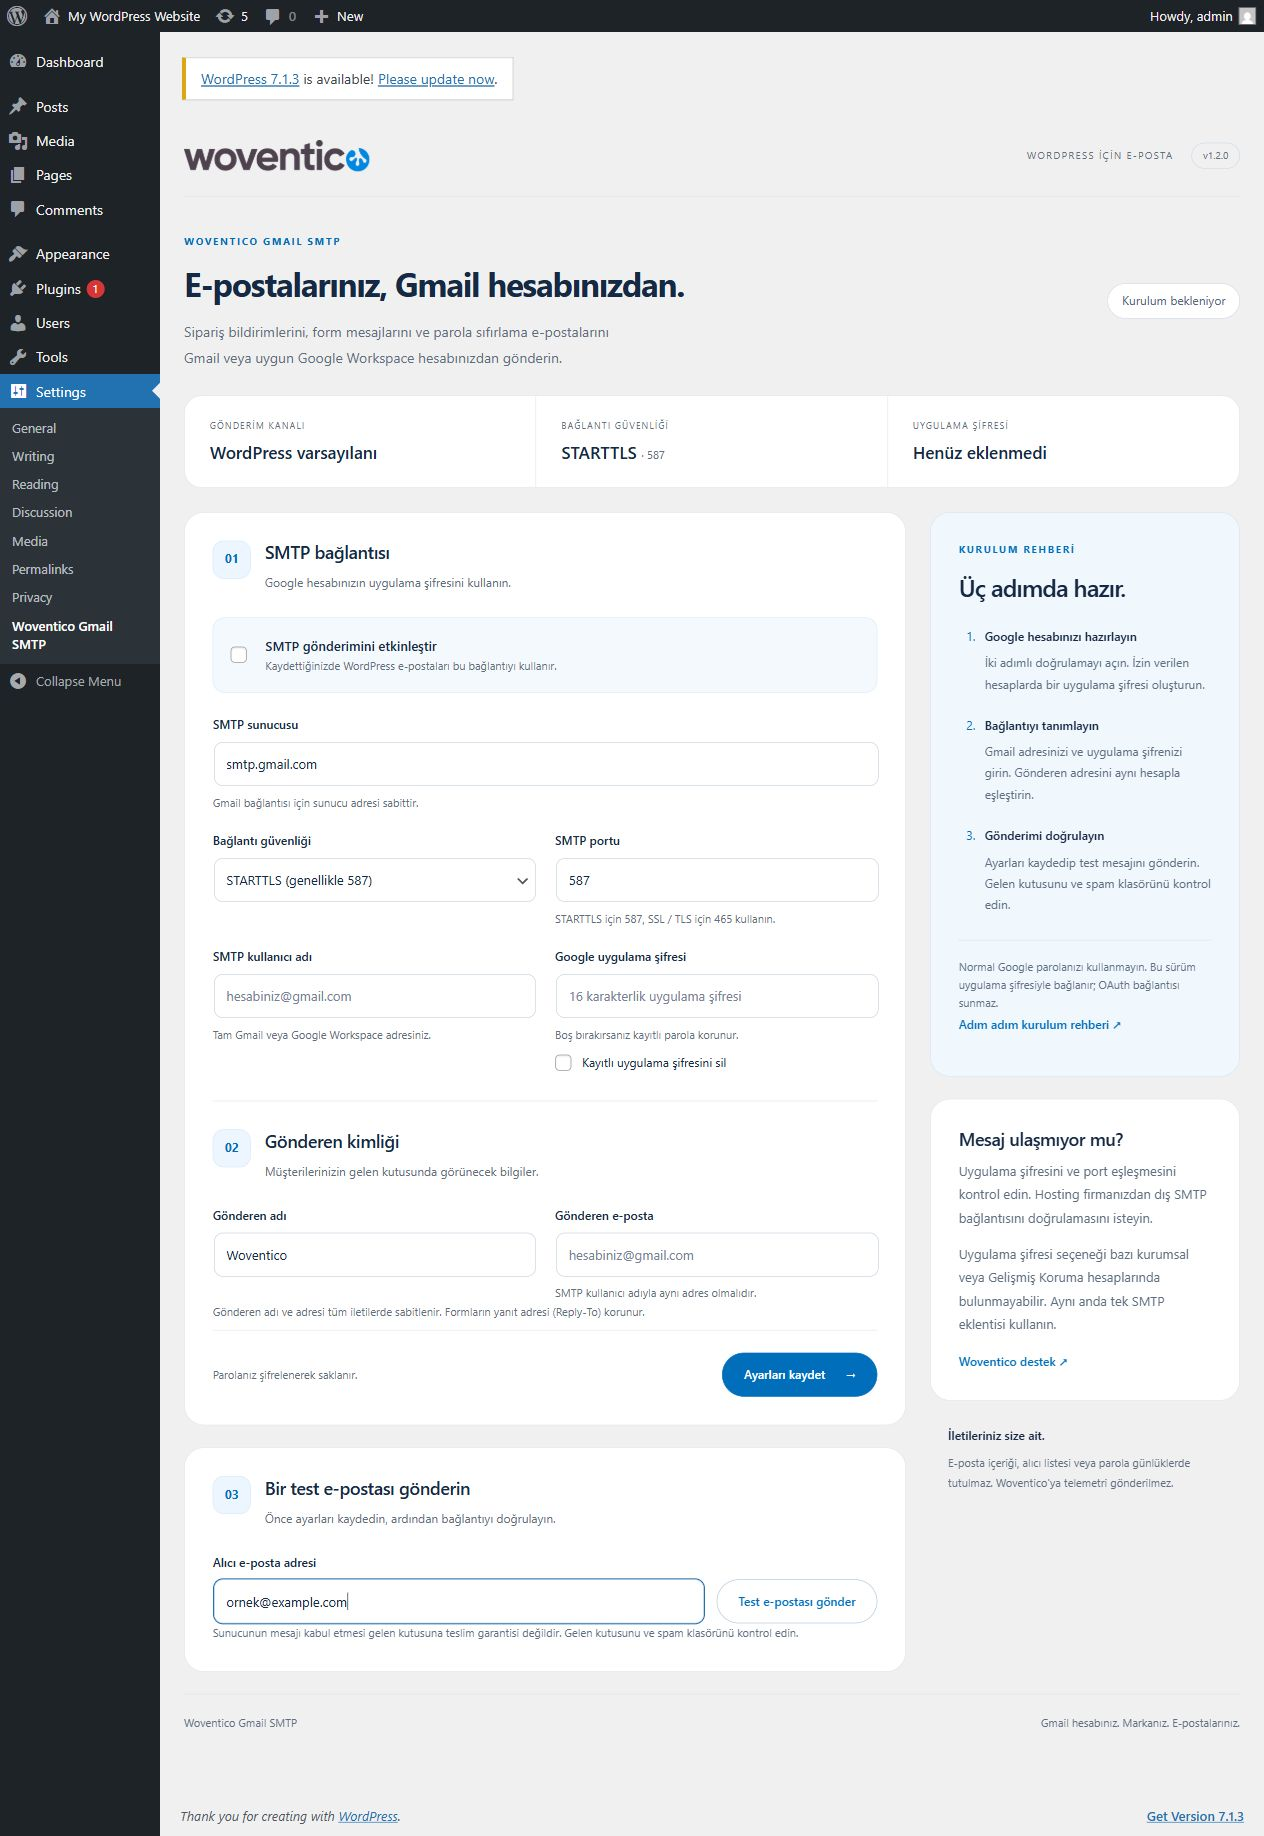The image size is (1264, 1836).
Task: Click the SMTP portu field
Action: [x=717, y=881]
